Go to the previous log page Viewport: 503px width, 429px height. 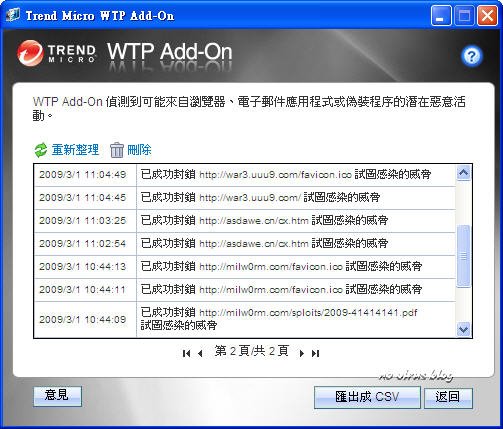[x=200, y=353]
